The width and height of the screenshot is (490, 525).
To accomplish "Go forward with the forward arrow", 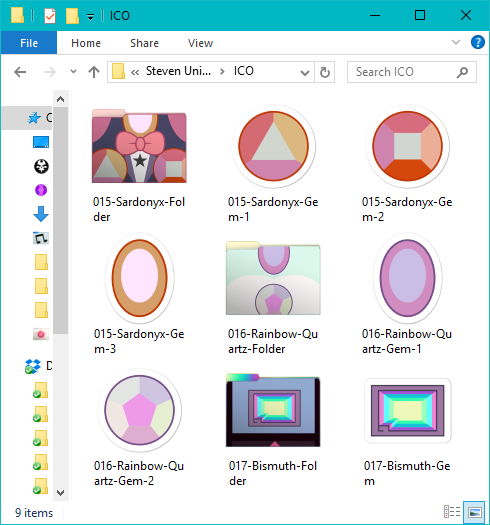I will pyautogui.click(x=50, y=72).
